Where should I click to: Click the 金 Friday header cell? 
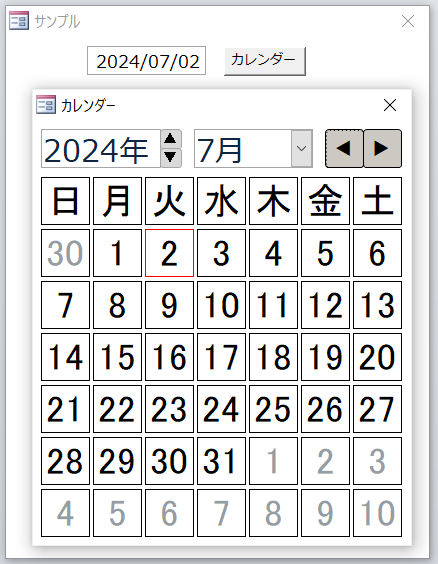[325, 201]
